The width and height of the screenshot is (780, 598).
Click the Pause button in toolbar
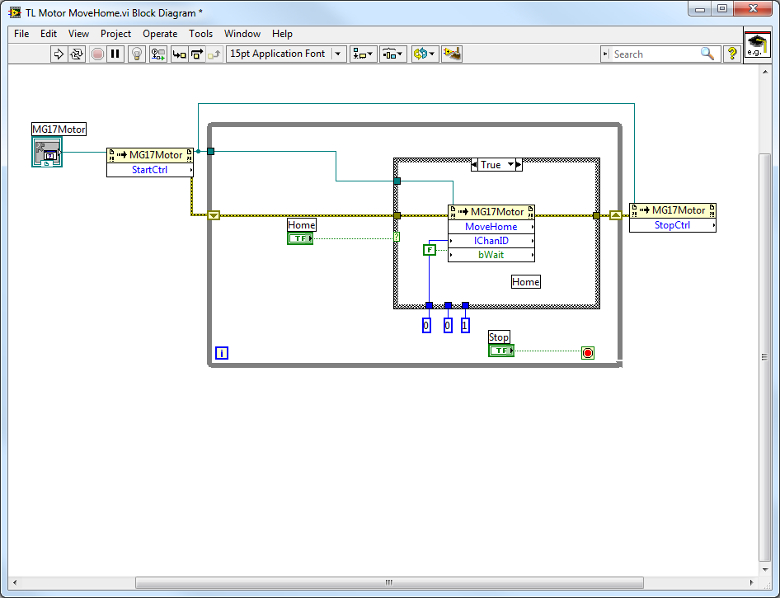tap(115, 54)
